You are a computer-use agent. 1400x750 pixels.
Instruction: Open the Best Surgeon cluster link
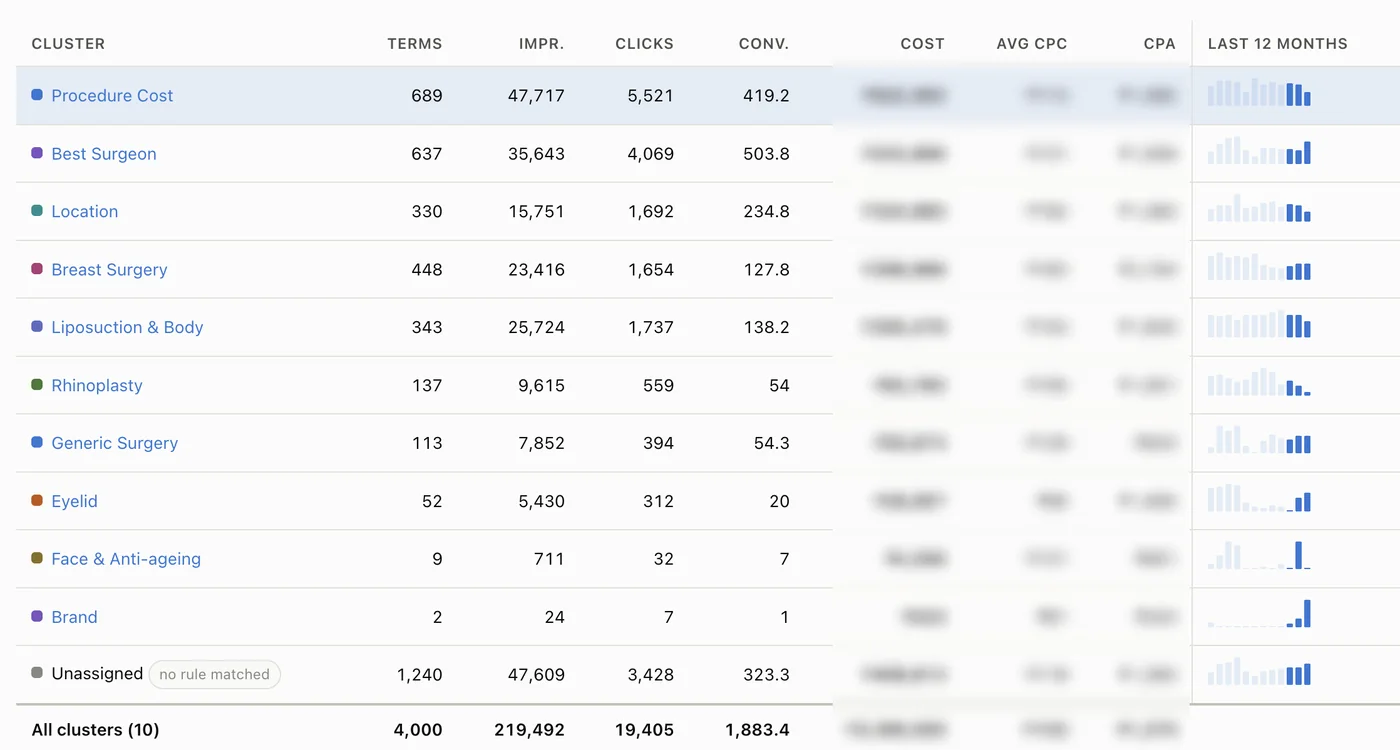point(104,154)
